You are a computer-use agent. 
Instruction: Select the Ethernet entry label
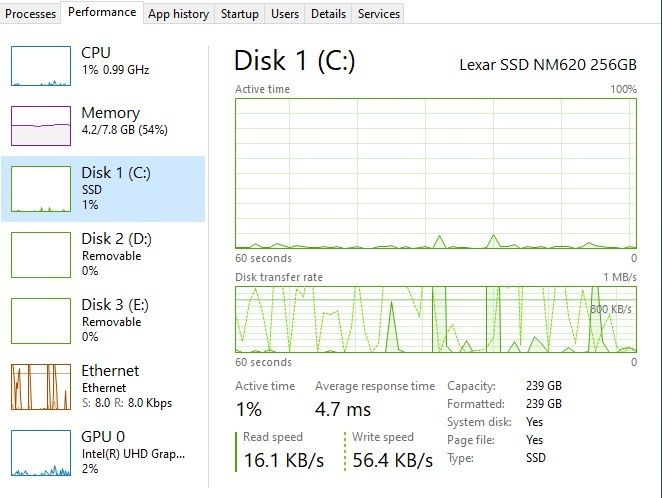click(110, 371)
